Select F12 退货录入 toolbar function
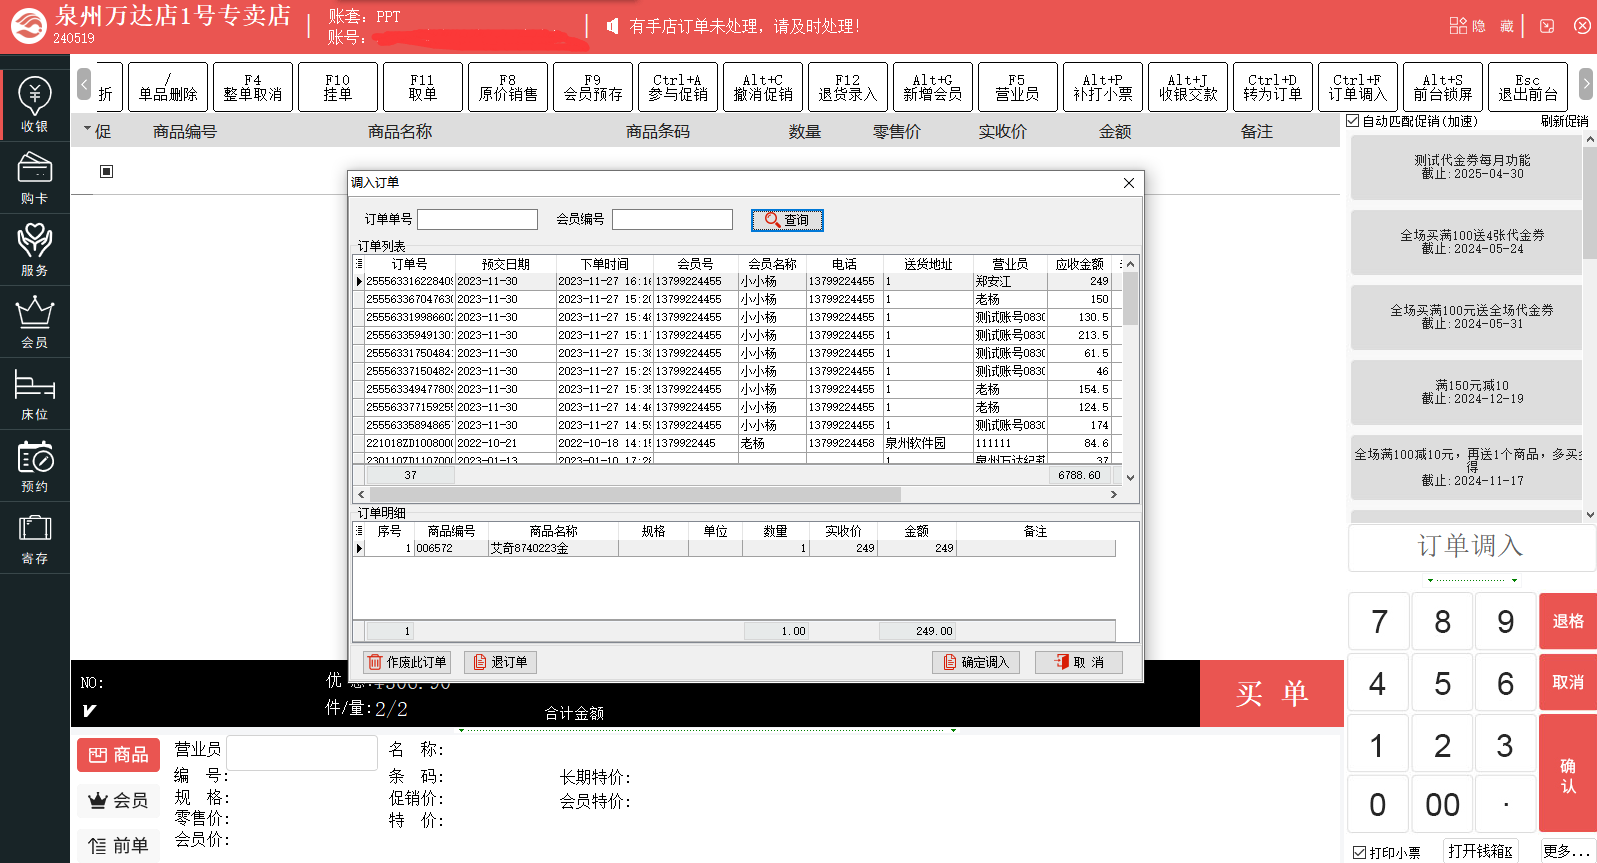Image resolution: width=1597 pixels, height=863 pixels. coord(848,86)
